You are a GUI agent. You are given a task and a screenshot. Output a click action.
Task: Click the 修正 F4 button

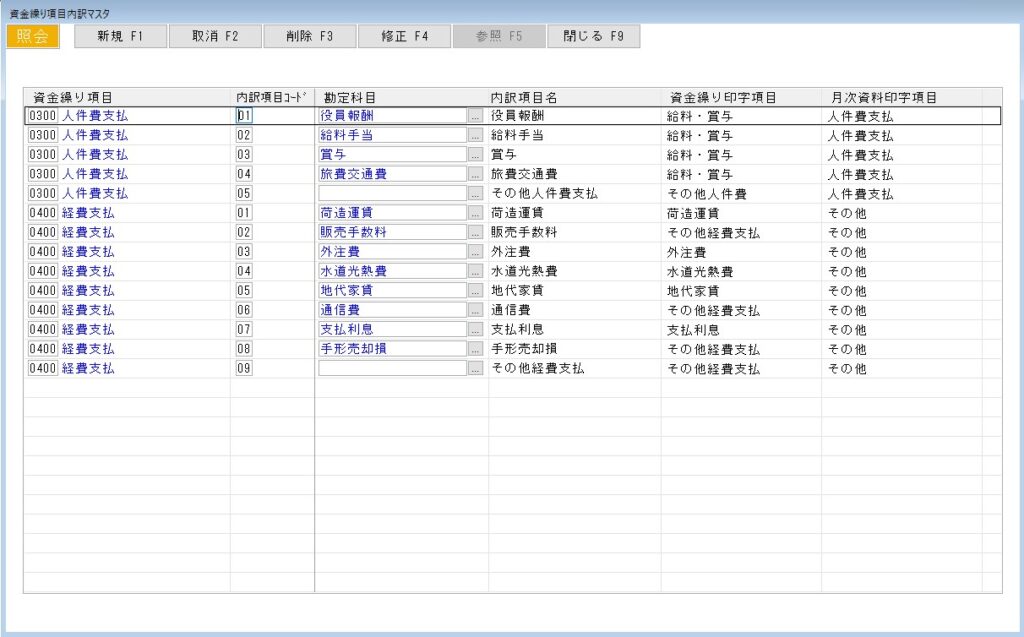click(404, 37)
